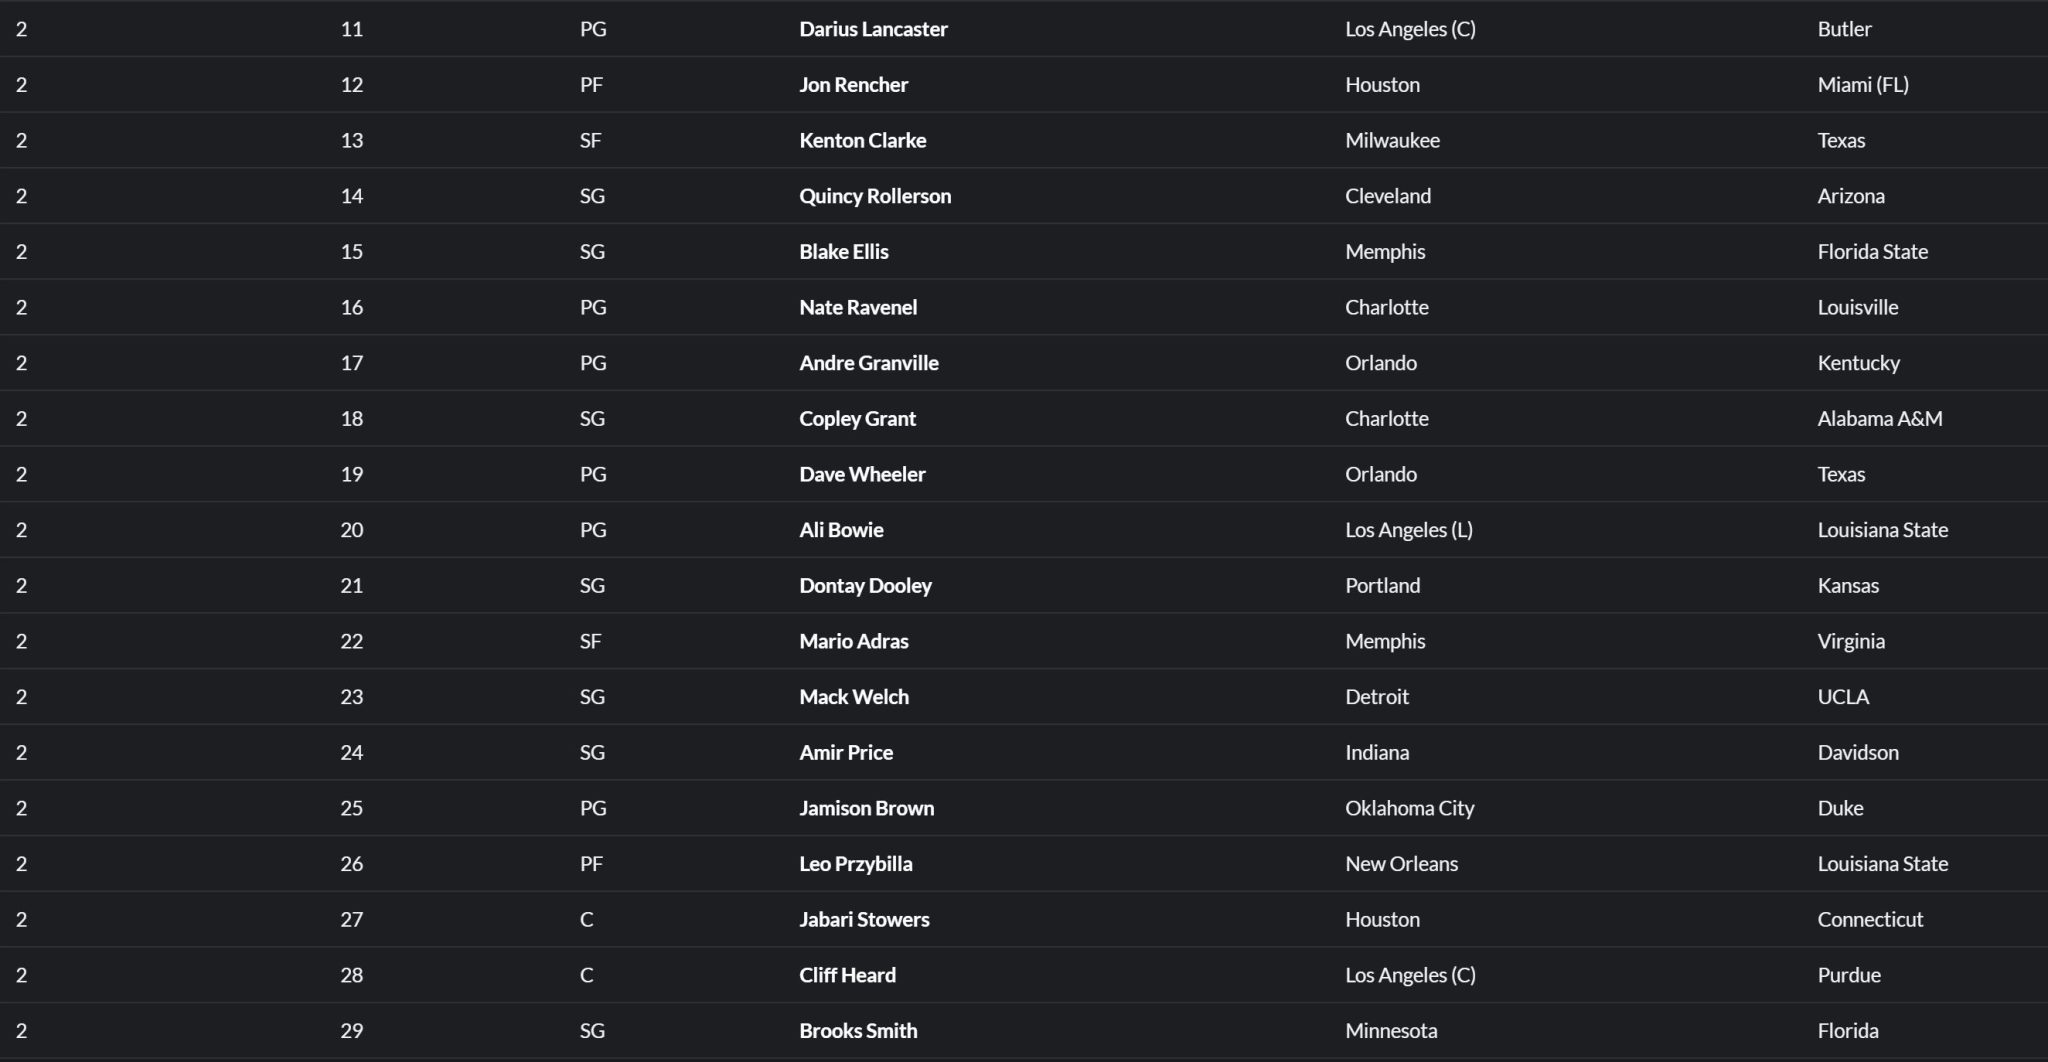Open Jabari Stowers player link

point(864,920)
